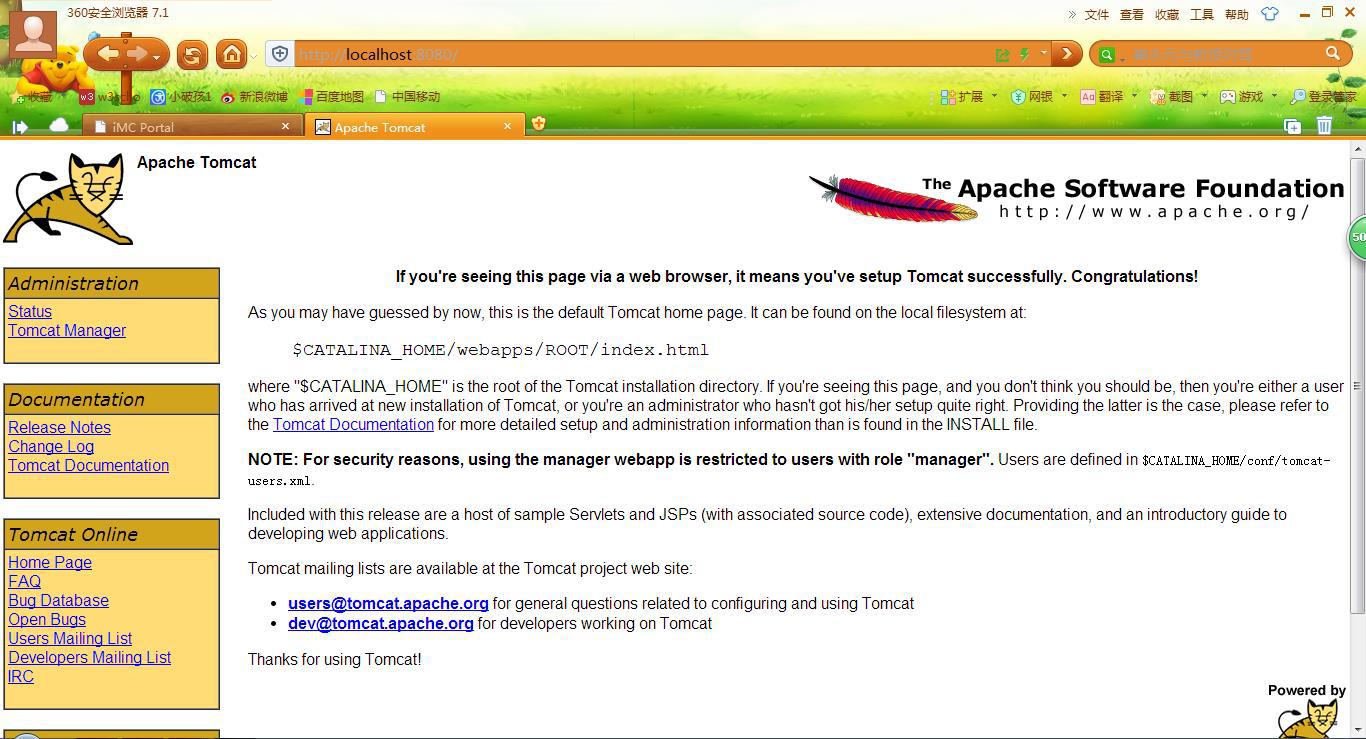Click the Tomcat cat logo image
The width and height of the screenshot is (1366, 739).
[68, 198]
